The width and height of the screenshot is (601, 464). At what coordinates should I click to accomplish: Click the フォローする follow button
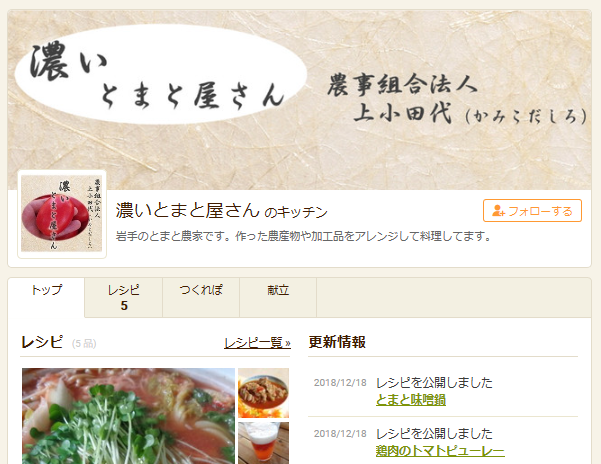click(x=532, y=210)
